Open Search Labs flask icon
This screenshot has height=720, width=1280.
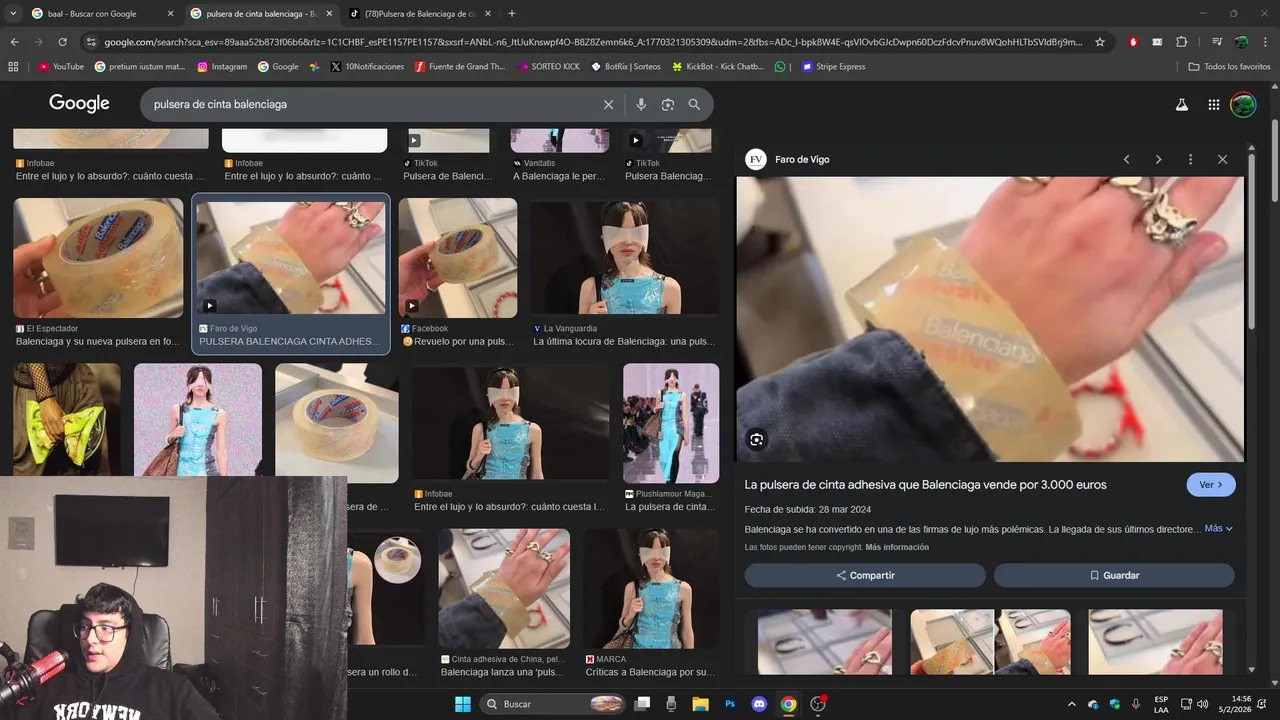(x=1181, y=104)
